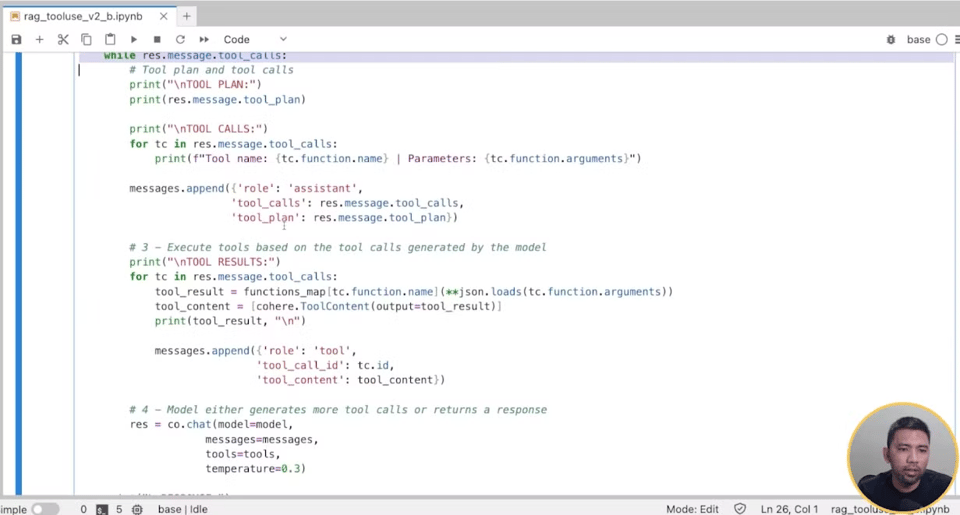Click the terminal sessions icon in status bar
This screenshot has width=960, height=515.
point(102,509)
